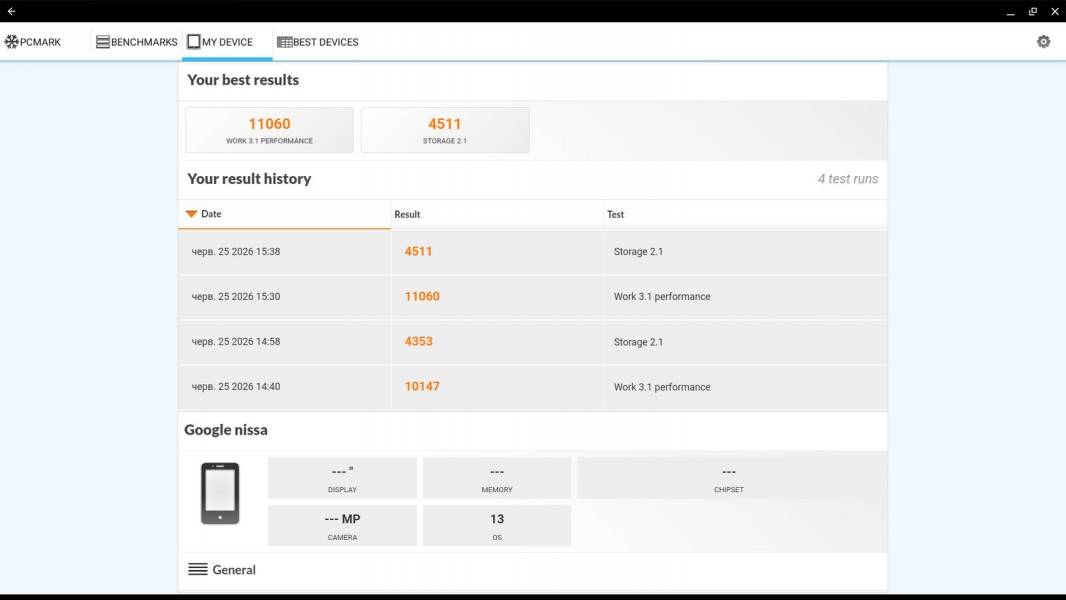
Task: Switch to the My Device tab
Action: point(227,42)
